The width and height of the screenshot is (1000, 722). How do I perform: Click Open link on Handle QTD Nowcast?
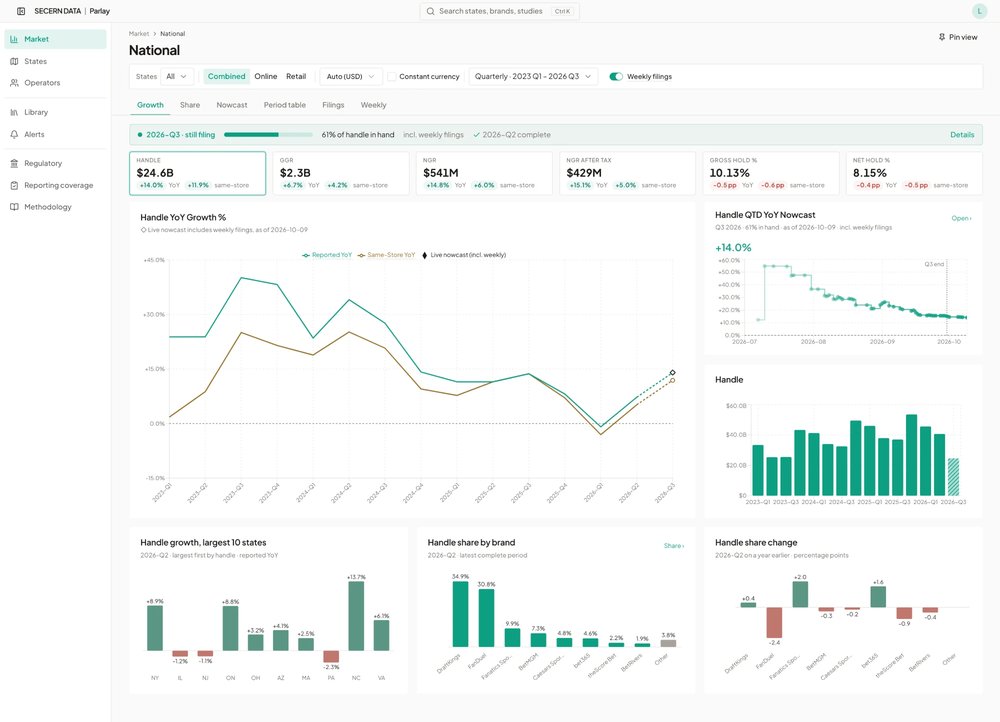click(961, 218)
